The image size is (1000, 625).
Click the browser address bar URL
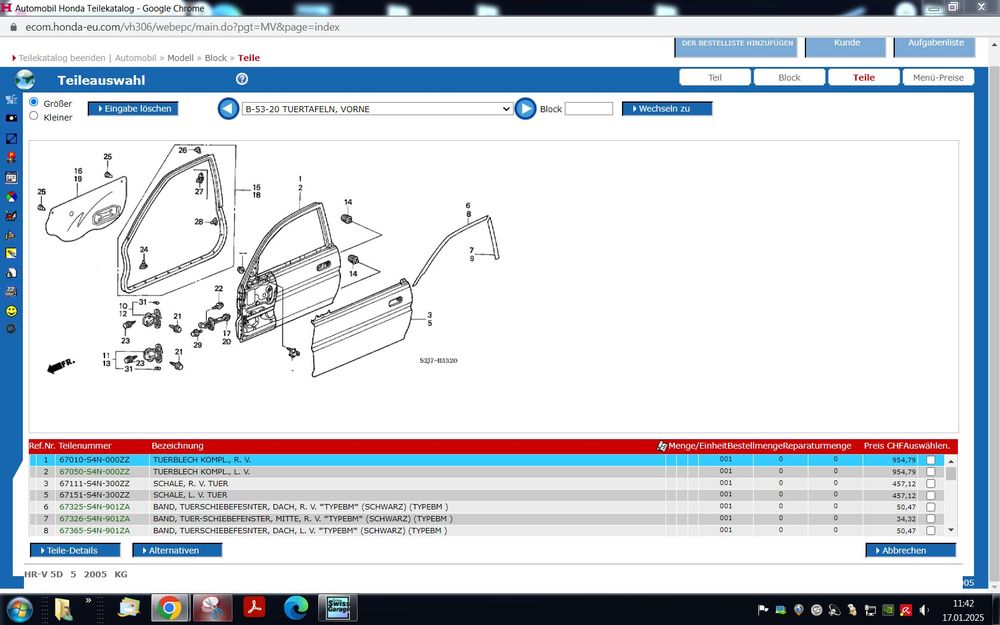[182, 27]
